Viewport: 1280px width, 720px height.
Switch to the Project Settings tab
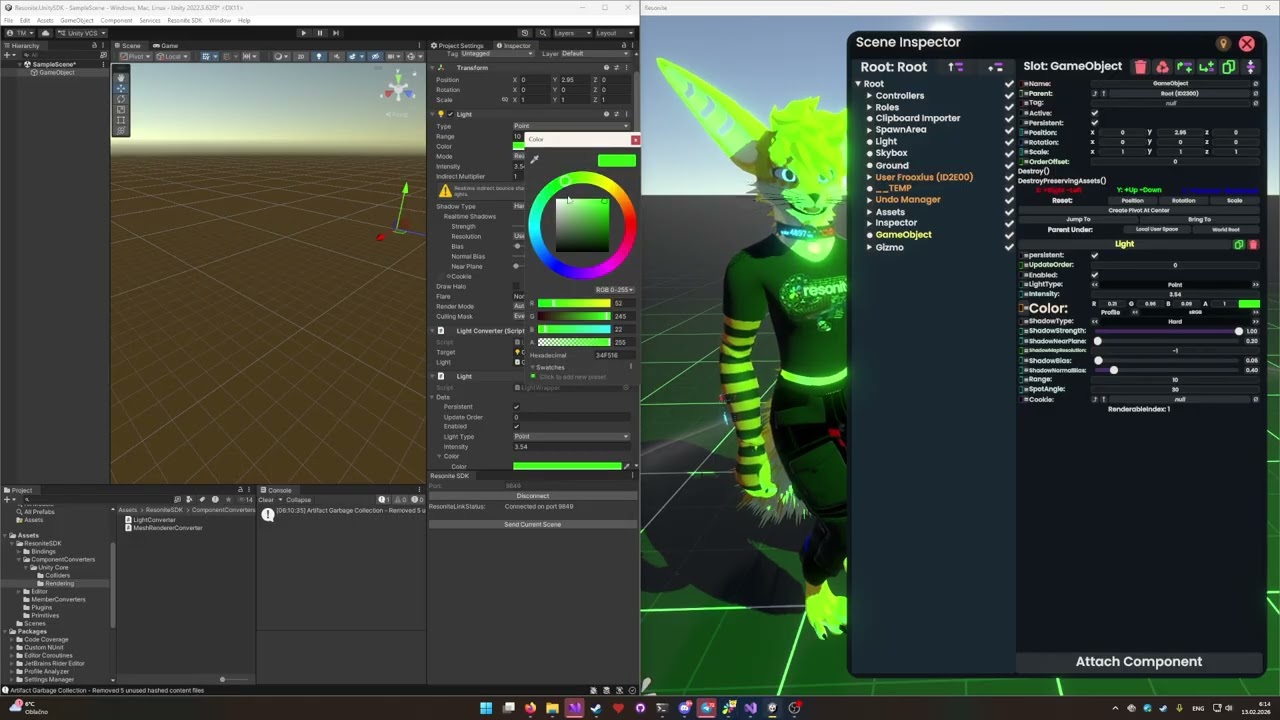458,46
